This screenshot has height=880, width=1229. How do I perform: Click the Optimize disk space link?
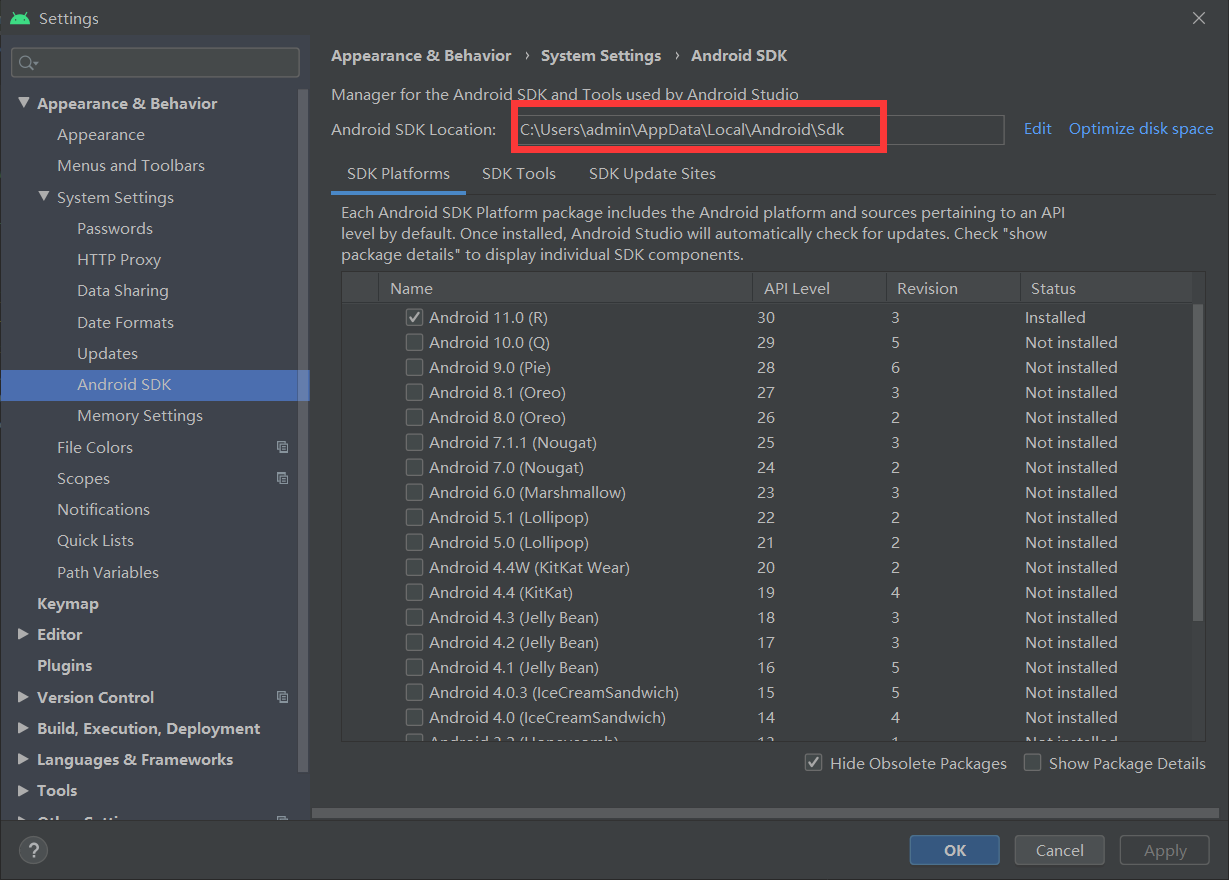point(1141,128)
